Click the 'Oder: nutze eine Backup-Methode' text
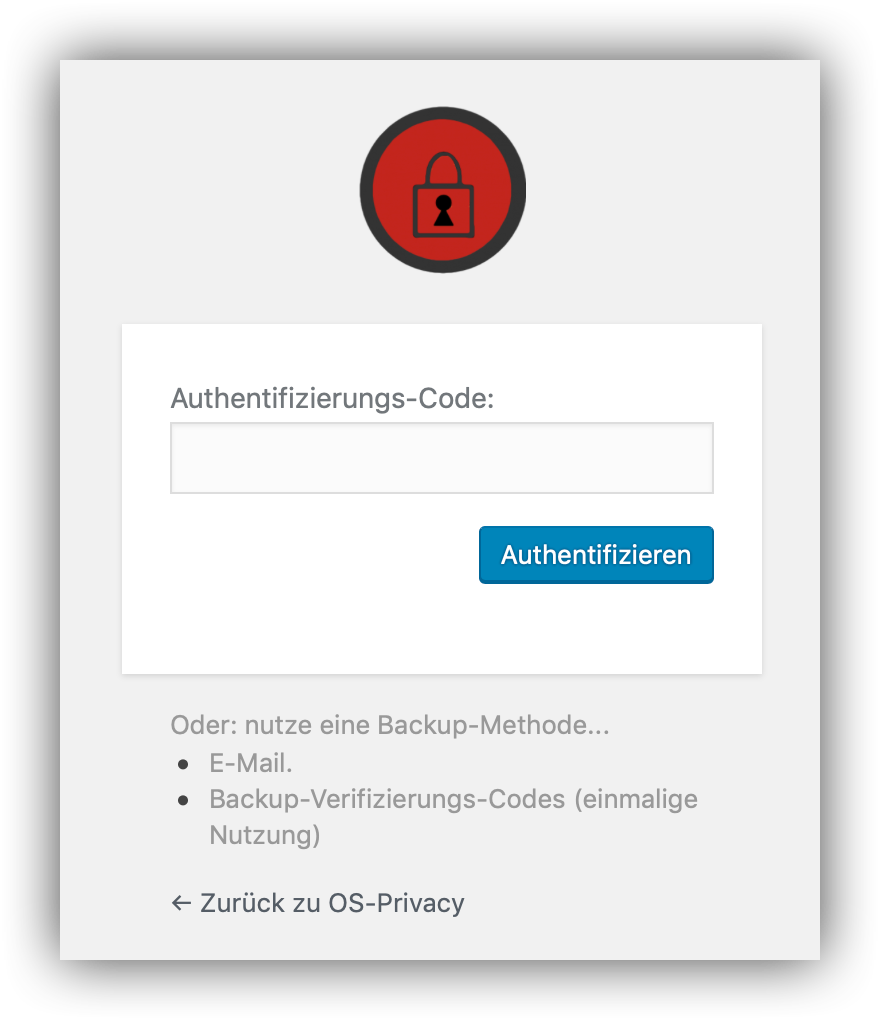Viewport: 880px width, 1020px height. (x=390, y=725)
